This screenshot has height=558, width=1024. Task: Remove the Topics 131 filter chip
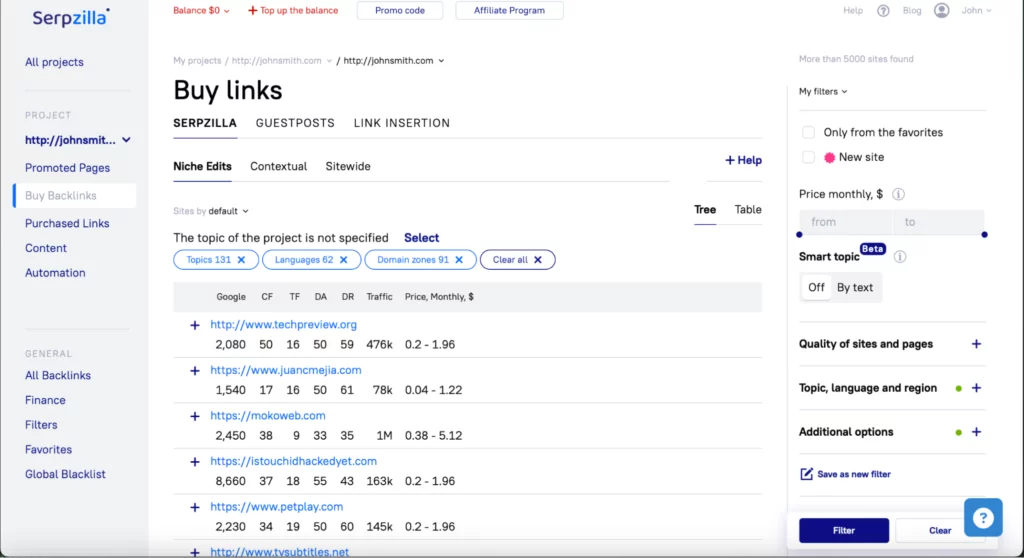[x=242, y=259]
